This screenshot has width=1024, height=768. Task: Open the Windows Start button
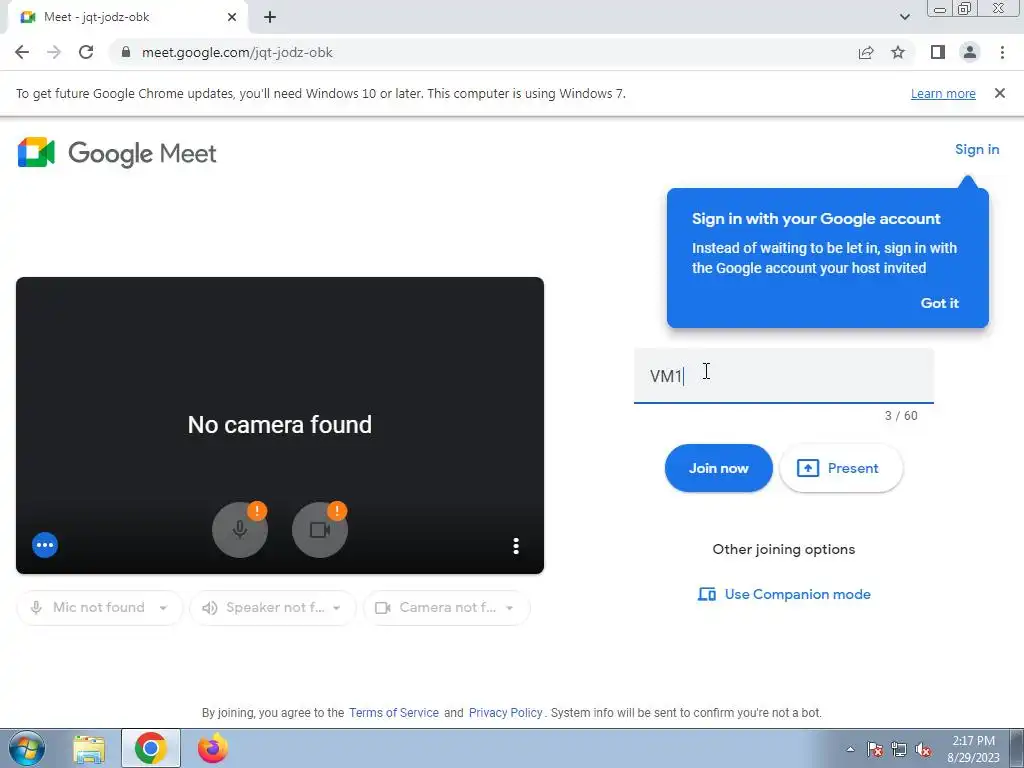27,748
